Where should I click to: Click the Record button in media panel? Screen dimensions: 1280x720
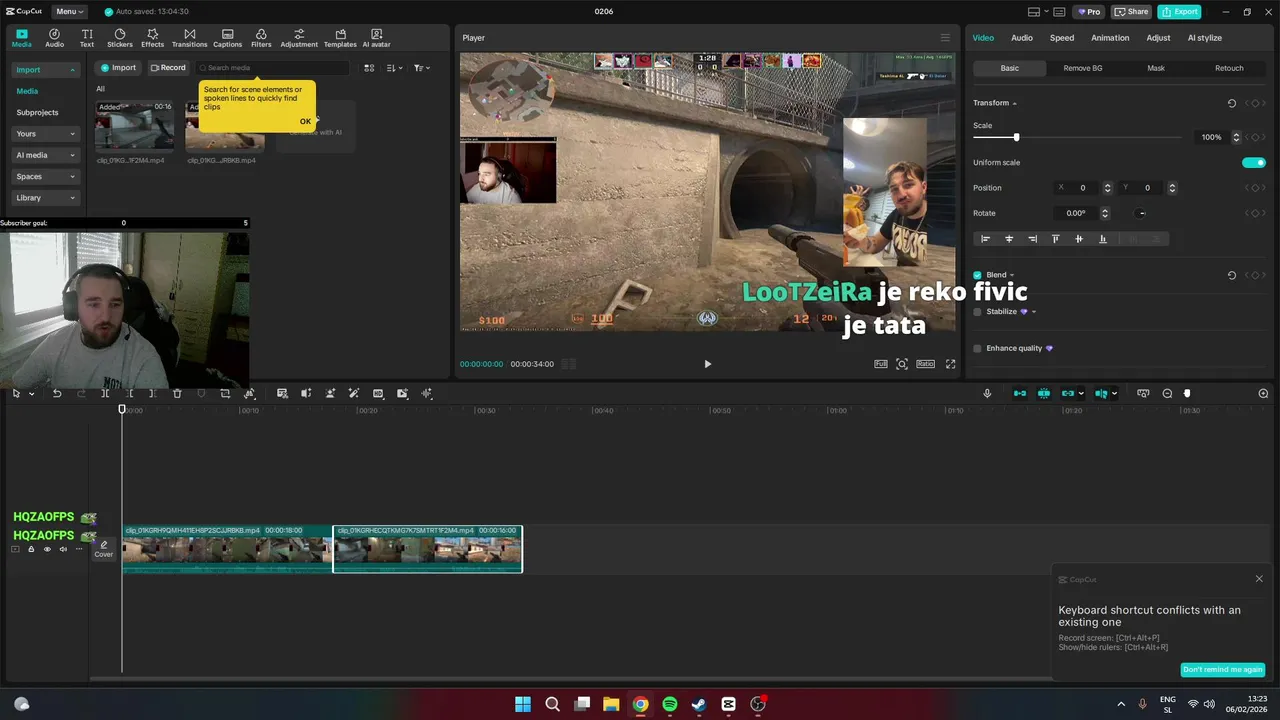[x=168, y=68]
